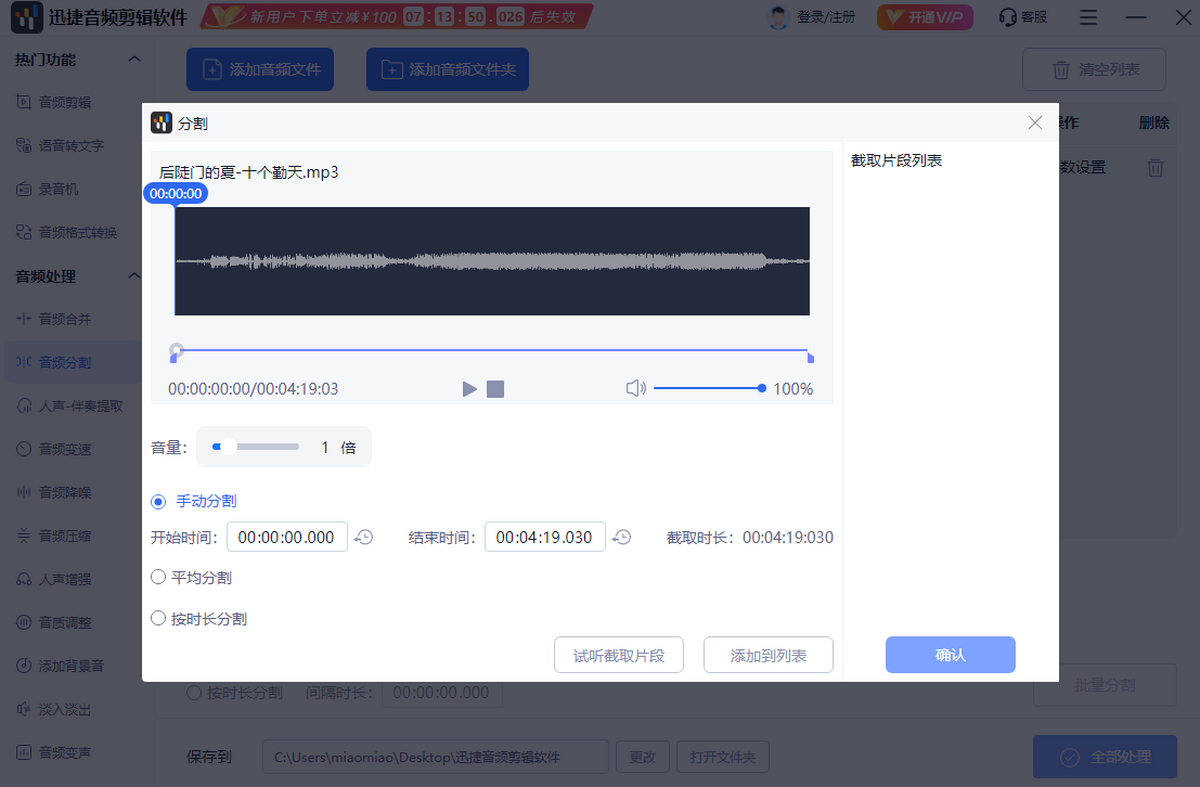Open customer service headset icon
This screenshot has width=1200, height=787.
pos(1008,18)
